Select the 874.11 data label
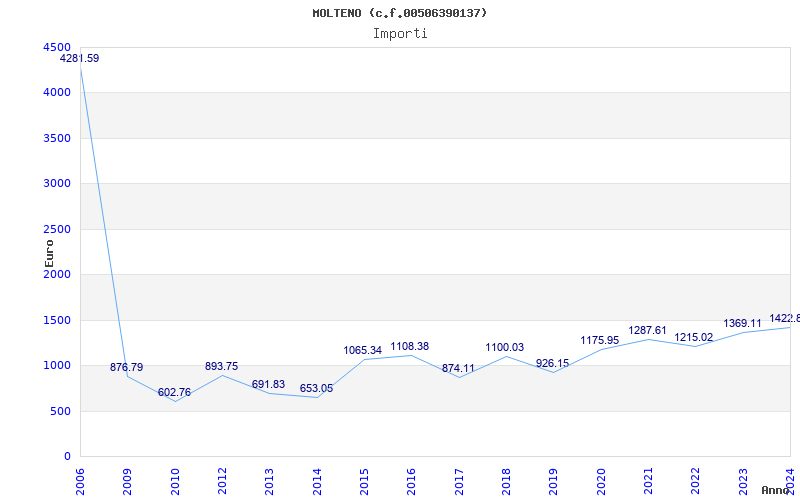This screenshot has width=800, height=500. pos(458,368)
